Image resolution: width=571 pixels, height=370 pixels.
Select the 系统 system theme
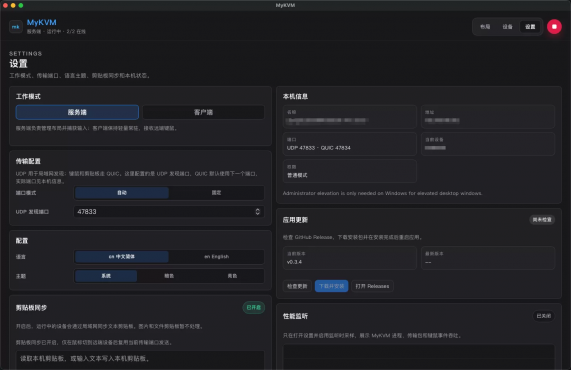(x=106, y=276)
